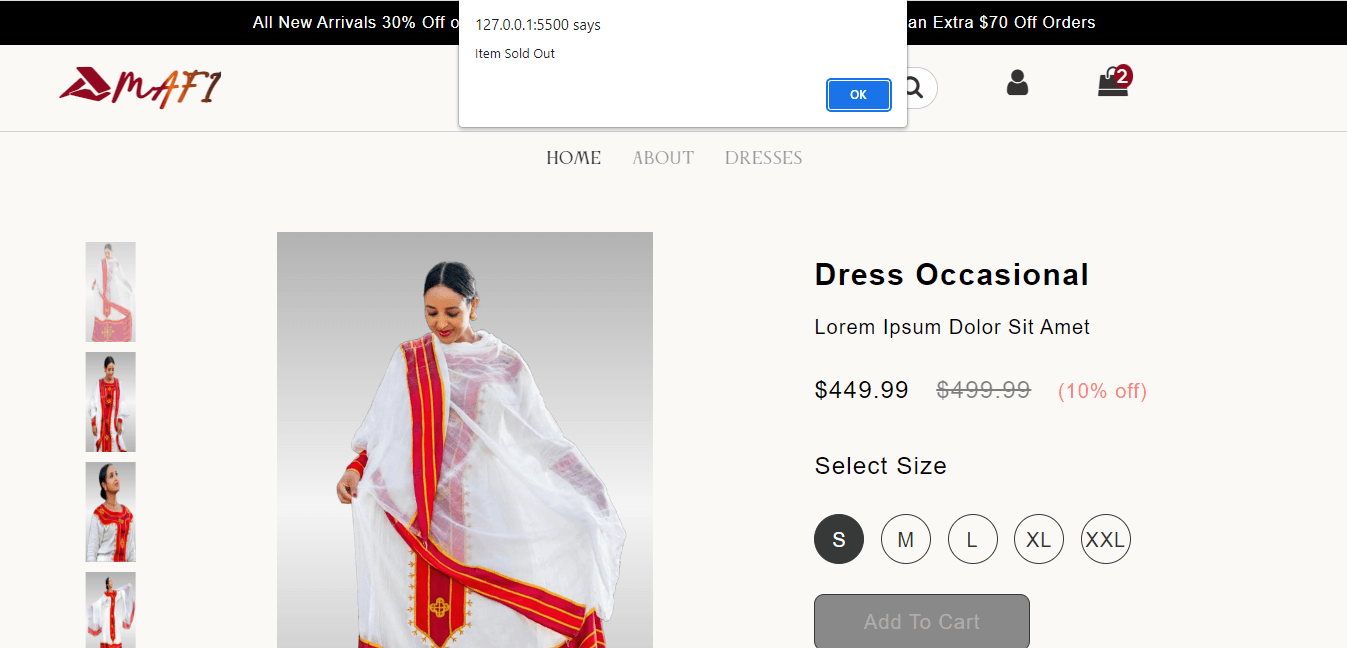Click OK on the Item Sold Out alert

pyautogui.click(x=858, y=95)
